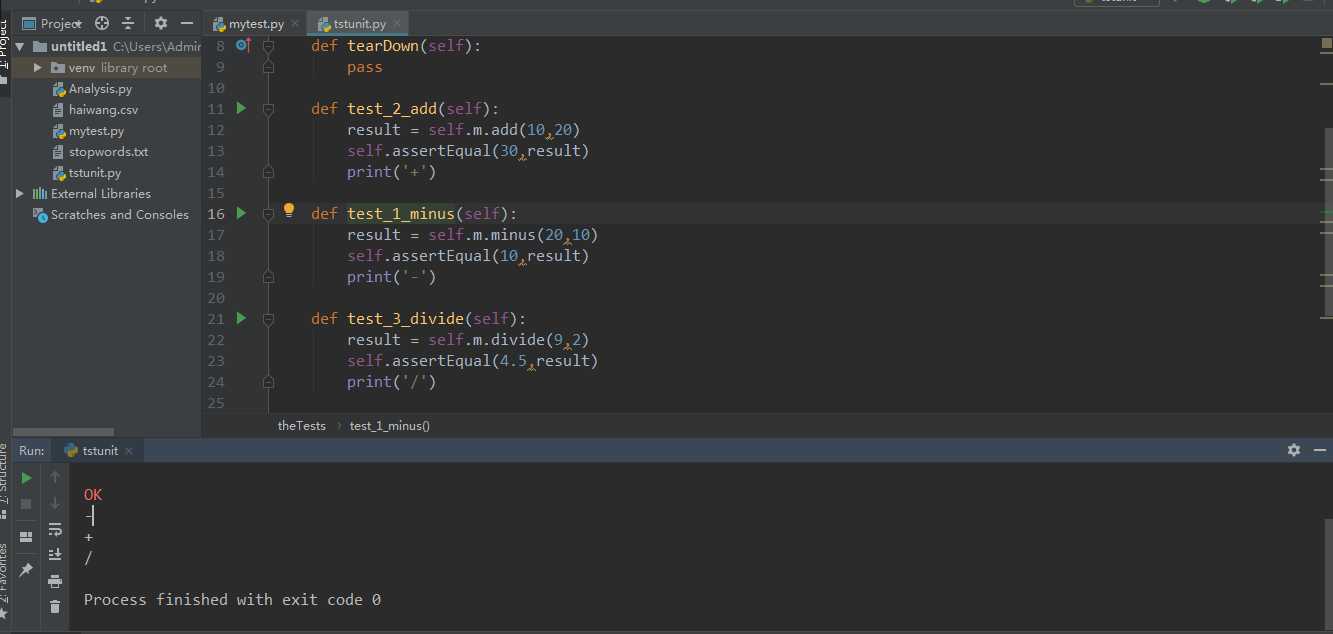Screen dimensions: 1333x634
Task: Click the down arrow in Run panel
Action: (55, 504)
